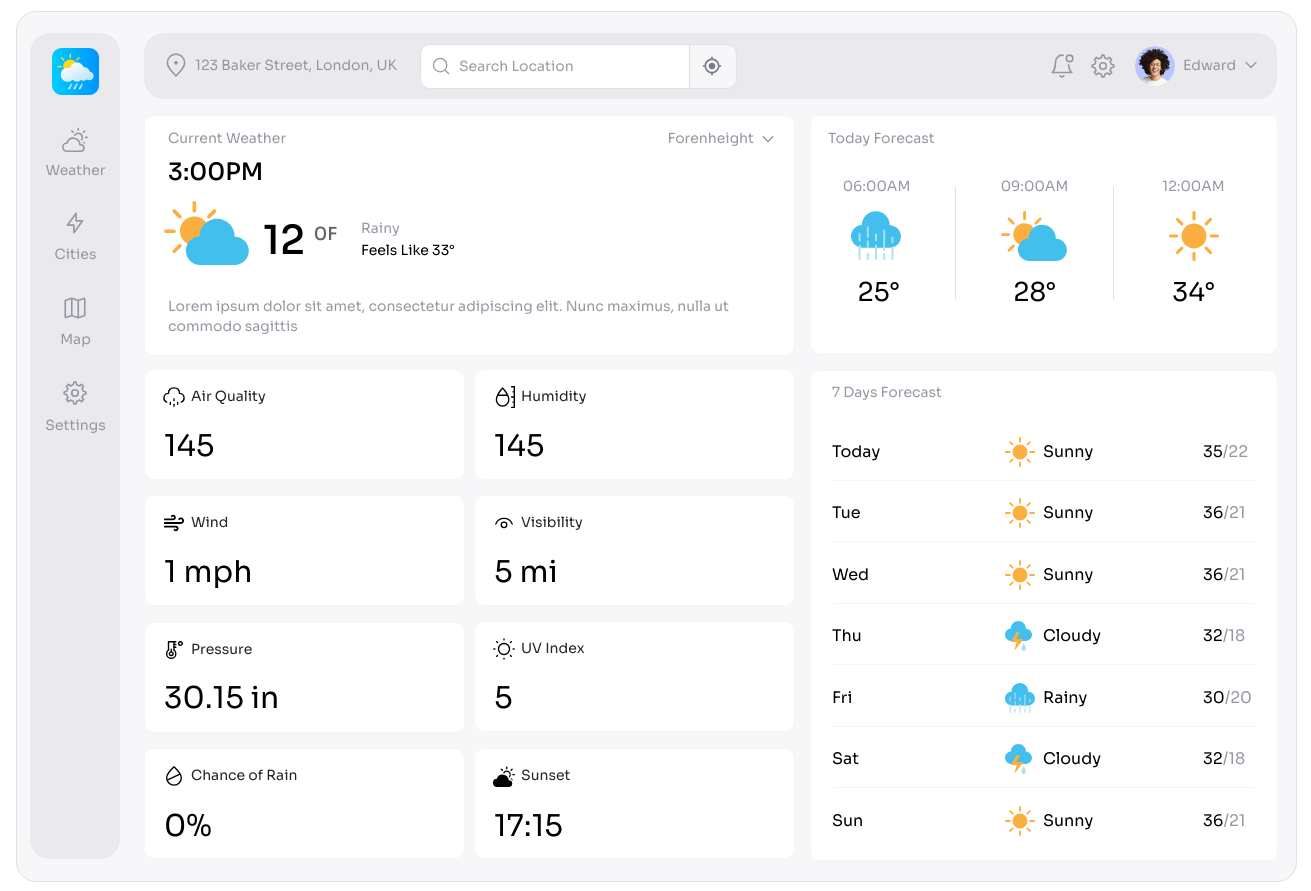Click the notification bell icon
This screenshot has width=1311, height=891.
point(1062,65)
